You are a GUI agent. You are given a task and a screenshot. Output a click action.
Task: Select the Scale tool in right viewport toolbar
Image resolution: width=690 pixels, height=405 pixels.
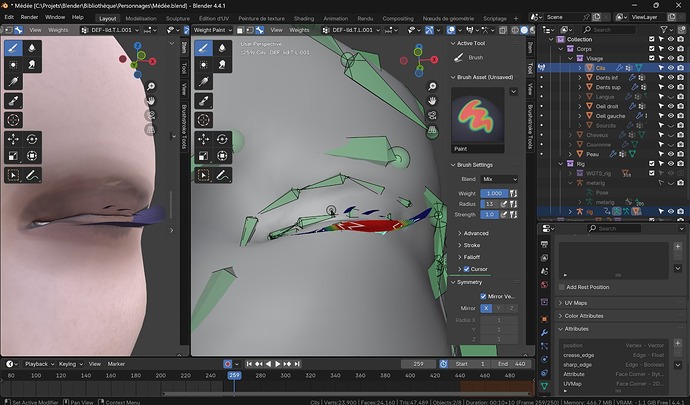pyautogui.click(x=203, y=155)
